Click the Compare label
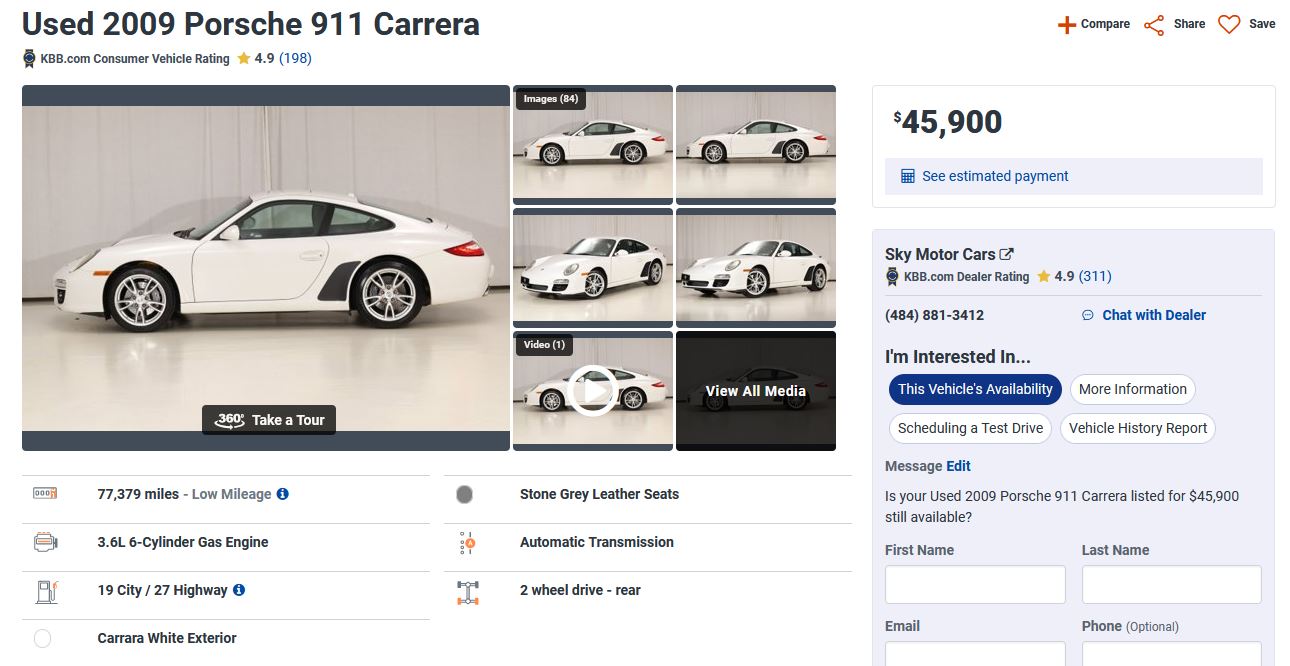The image size is (1290, 666). [x=1105, y=24]
